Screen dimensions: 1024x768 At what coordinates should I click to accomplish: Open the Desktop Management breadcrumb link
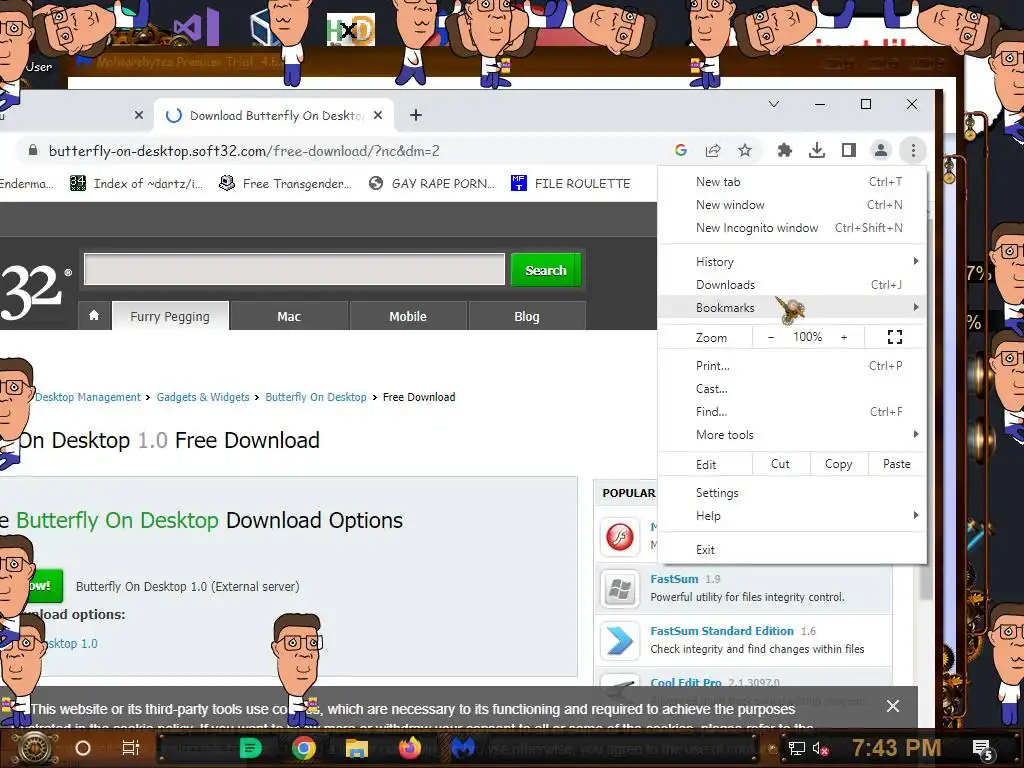[x=88, y=397]
